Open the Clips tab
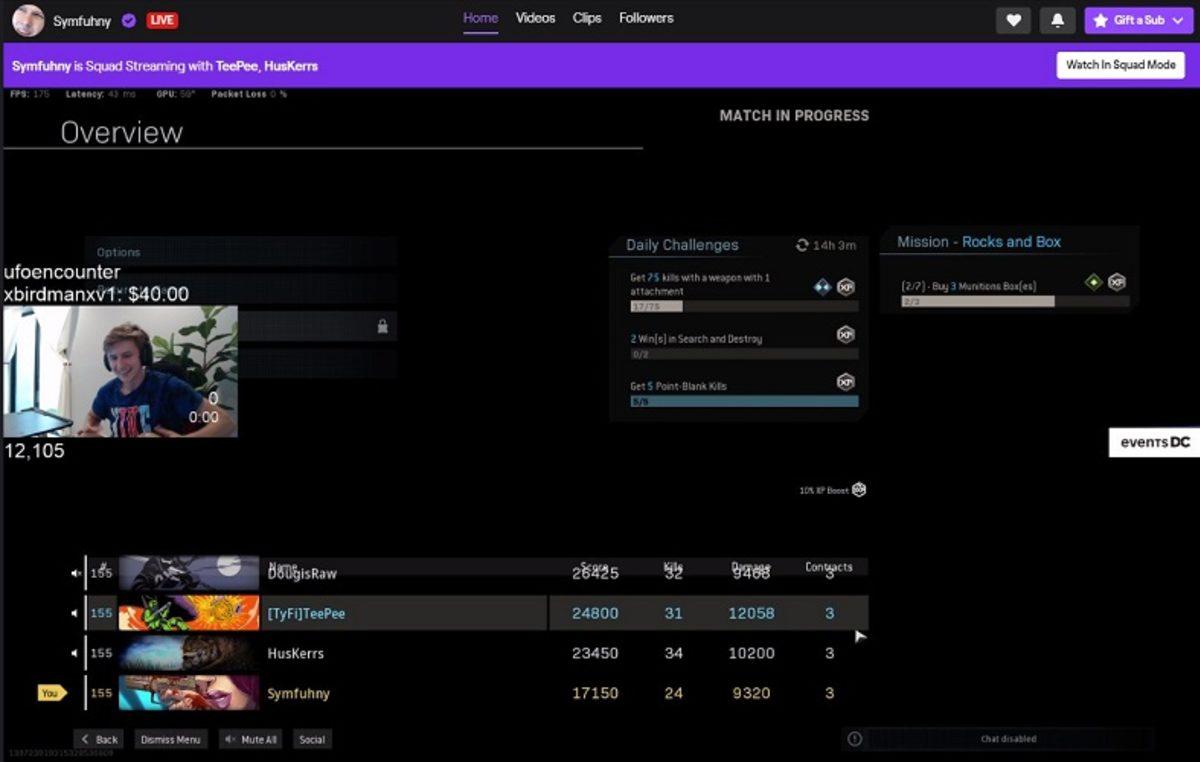Screen dimensions: 1200x762 [587, 17]
